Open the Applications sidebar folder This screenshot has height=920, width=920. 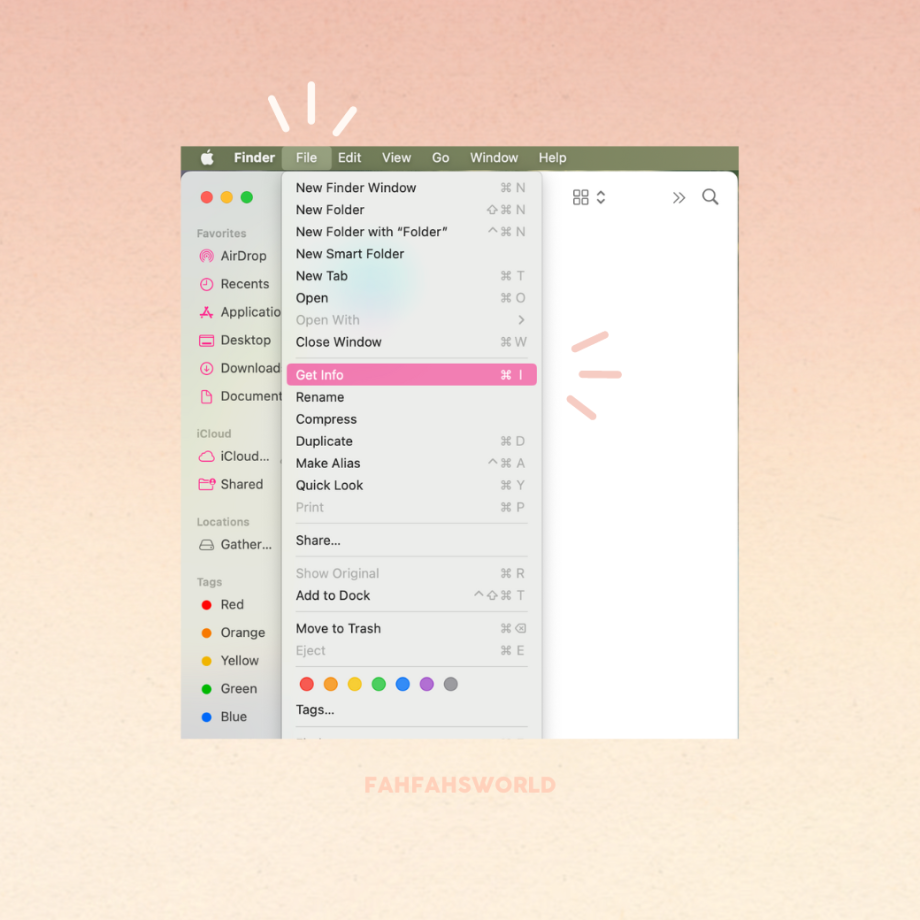coord(245,312)
